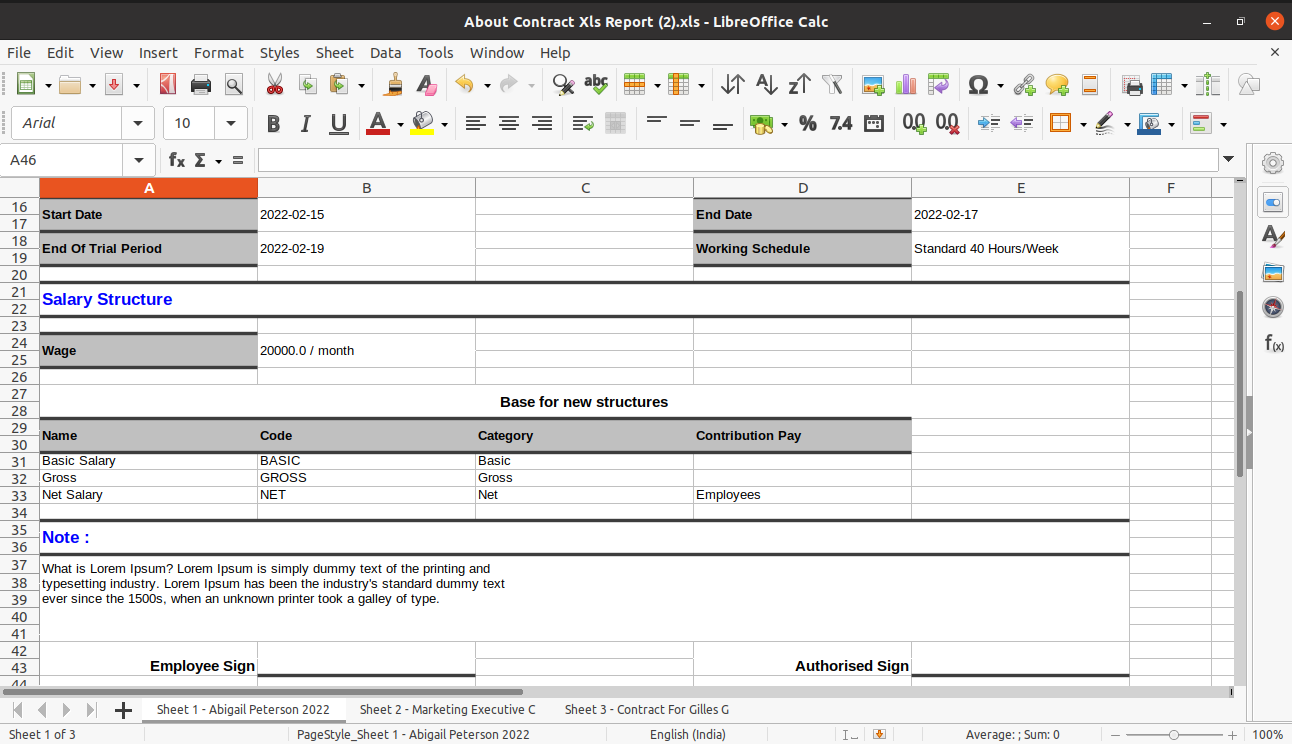Open the currency format dropdown arrow

784,124
